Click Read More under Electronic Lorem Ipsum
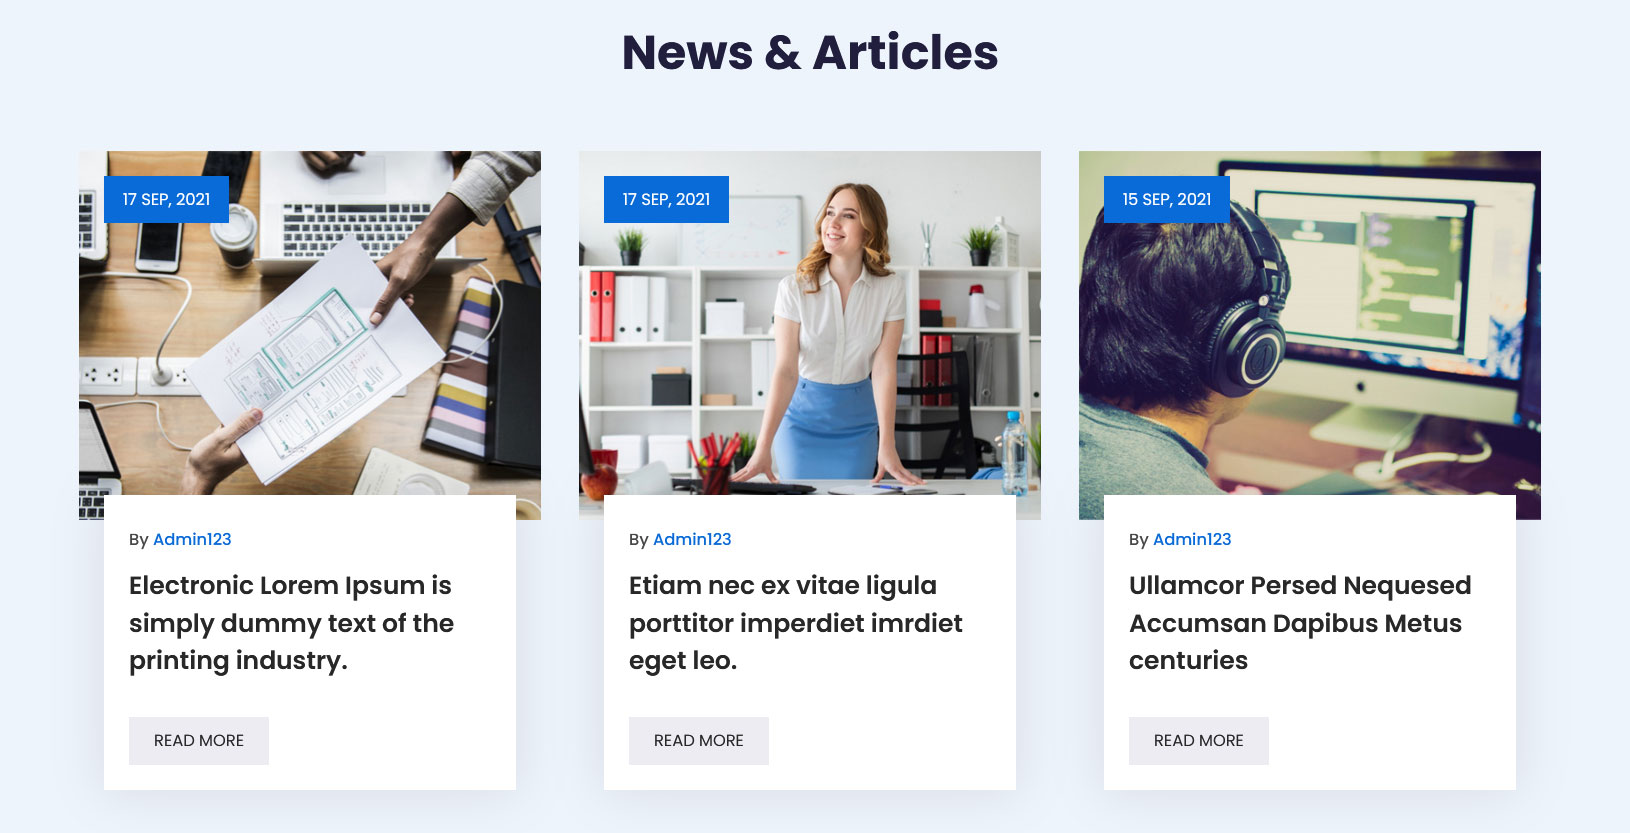1630x833 pixels. coord(199,741)
